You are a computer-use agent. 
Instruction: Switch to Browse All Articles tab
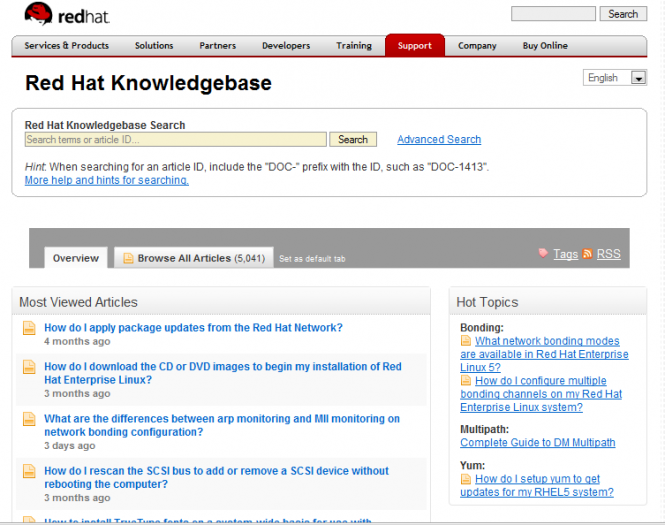point(194,258)
